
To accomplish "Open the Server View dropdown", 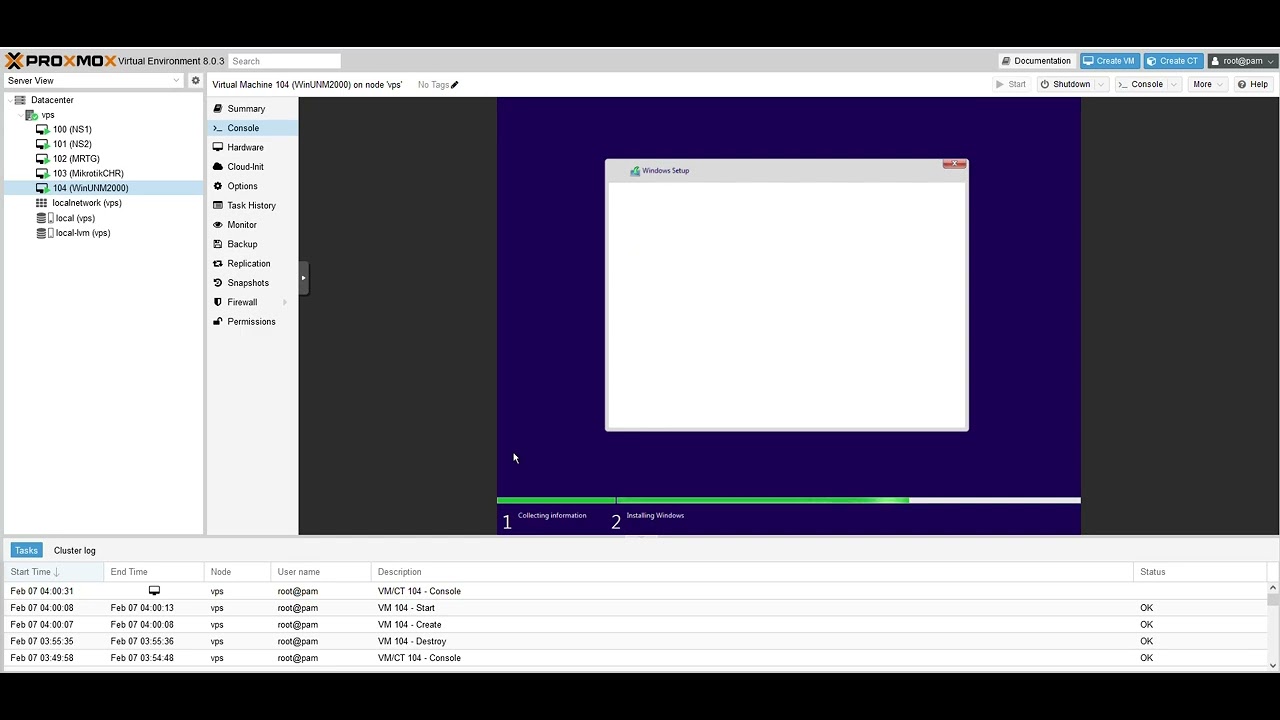I will pyautogui.click(x=176, y=81).
